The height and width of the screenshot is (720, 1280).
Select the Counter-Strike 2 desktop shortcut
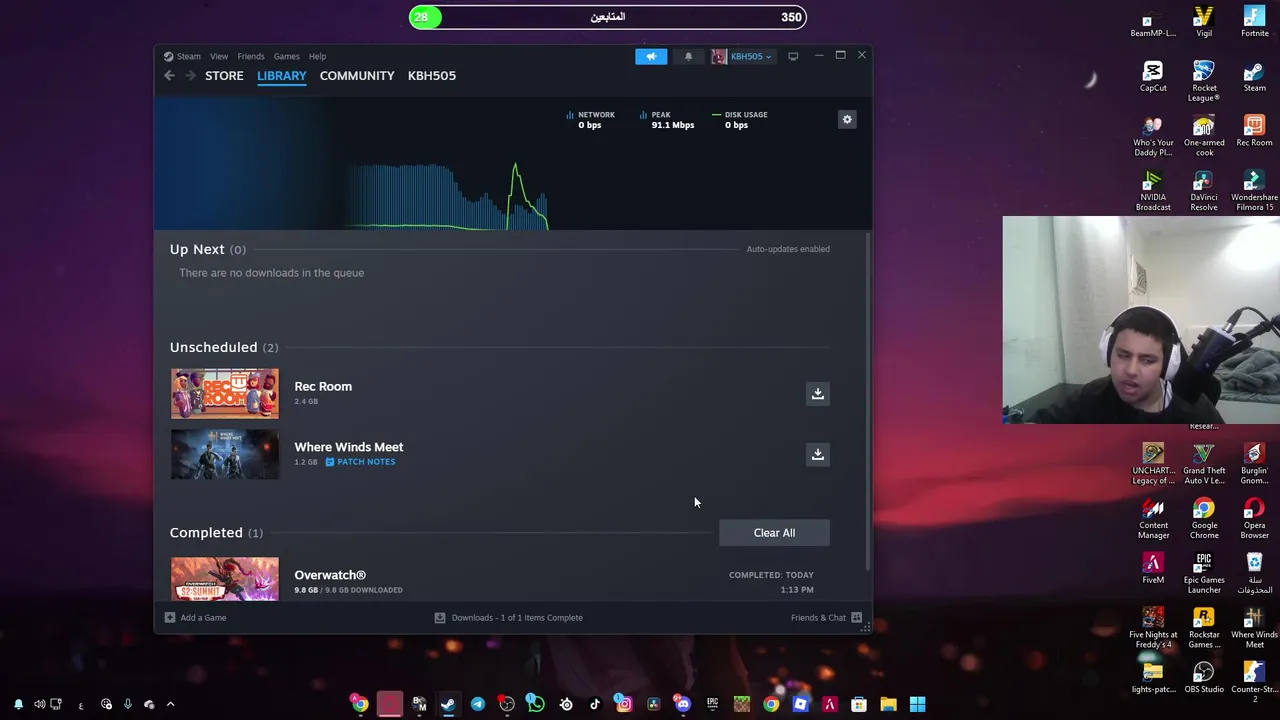(1254, 682)
